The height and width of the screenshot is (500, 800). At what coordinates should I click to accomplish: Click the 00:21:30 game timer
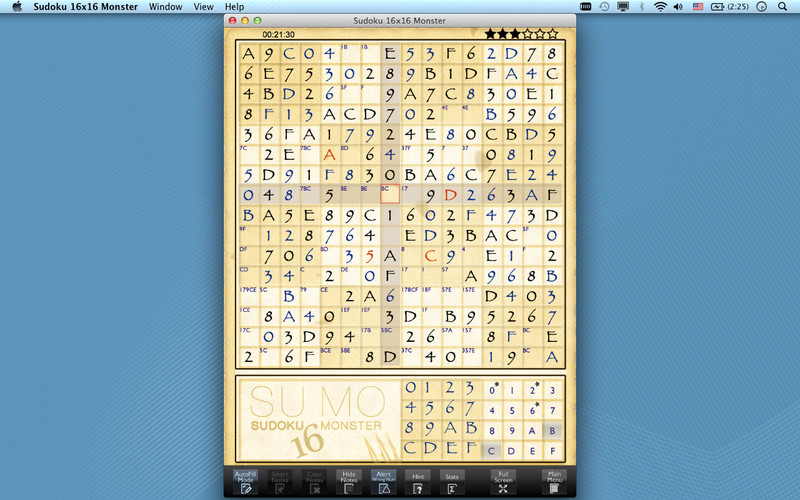279,35
